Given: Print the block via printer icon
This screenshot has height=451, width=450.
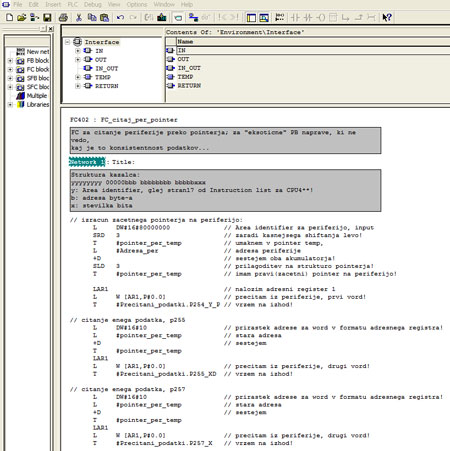Looking at the screenshot, I should [x=63, y=17].
